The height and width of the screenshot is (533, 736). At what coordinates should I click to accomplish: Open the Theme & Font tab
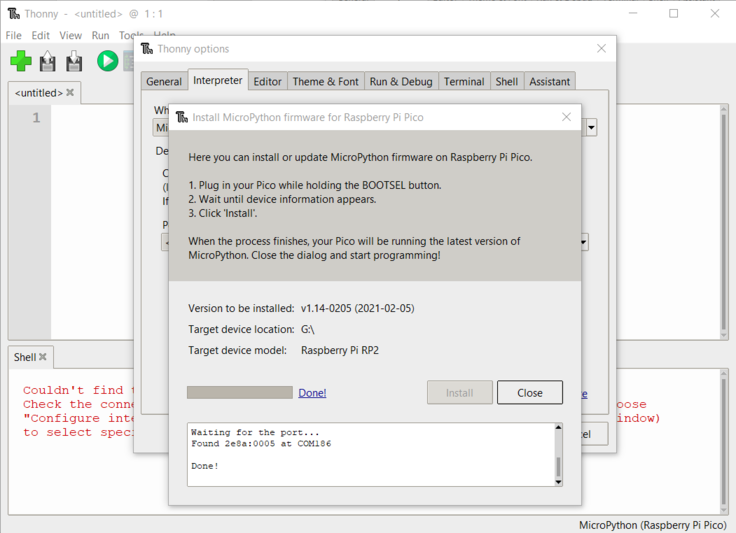tap(325, 82)
